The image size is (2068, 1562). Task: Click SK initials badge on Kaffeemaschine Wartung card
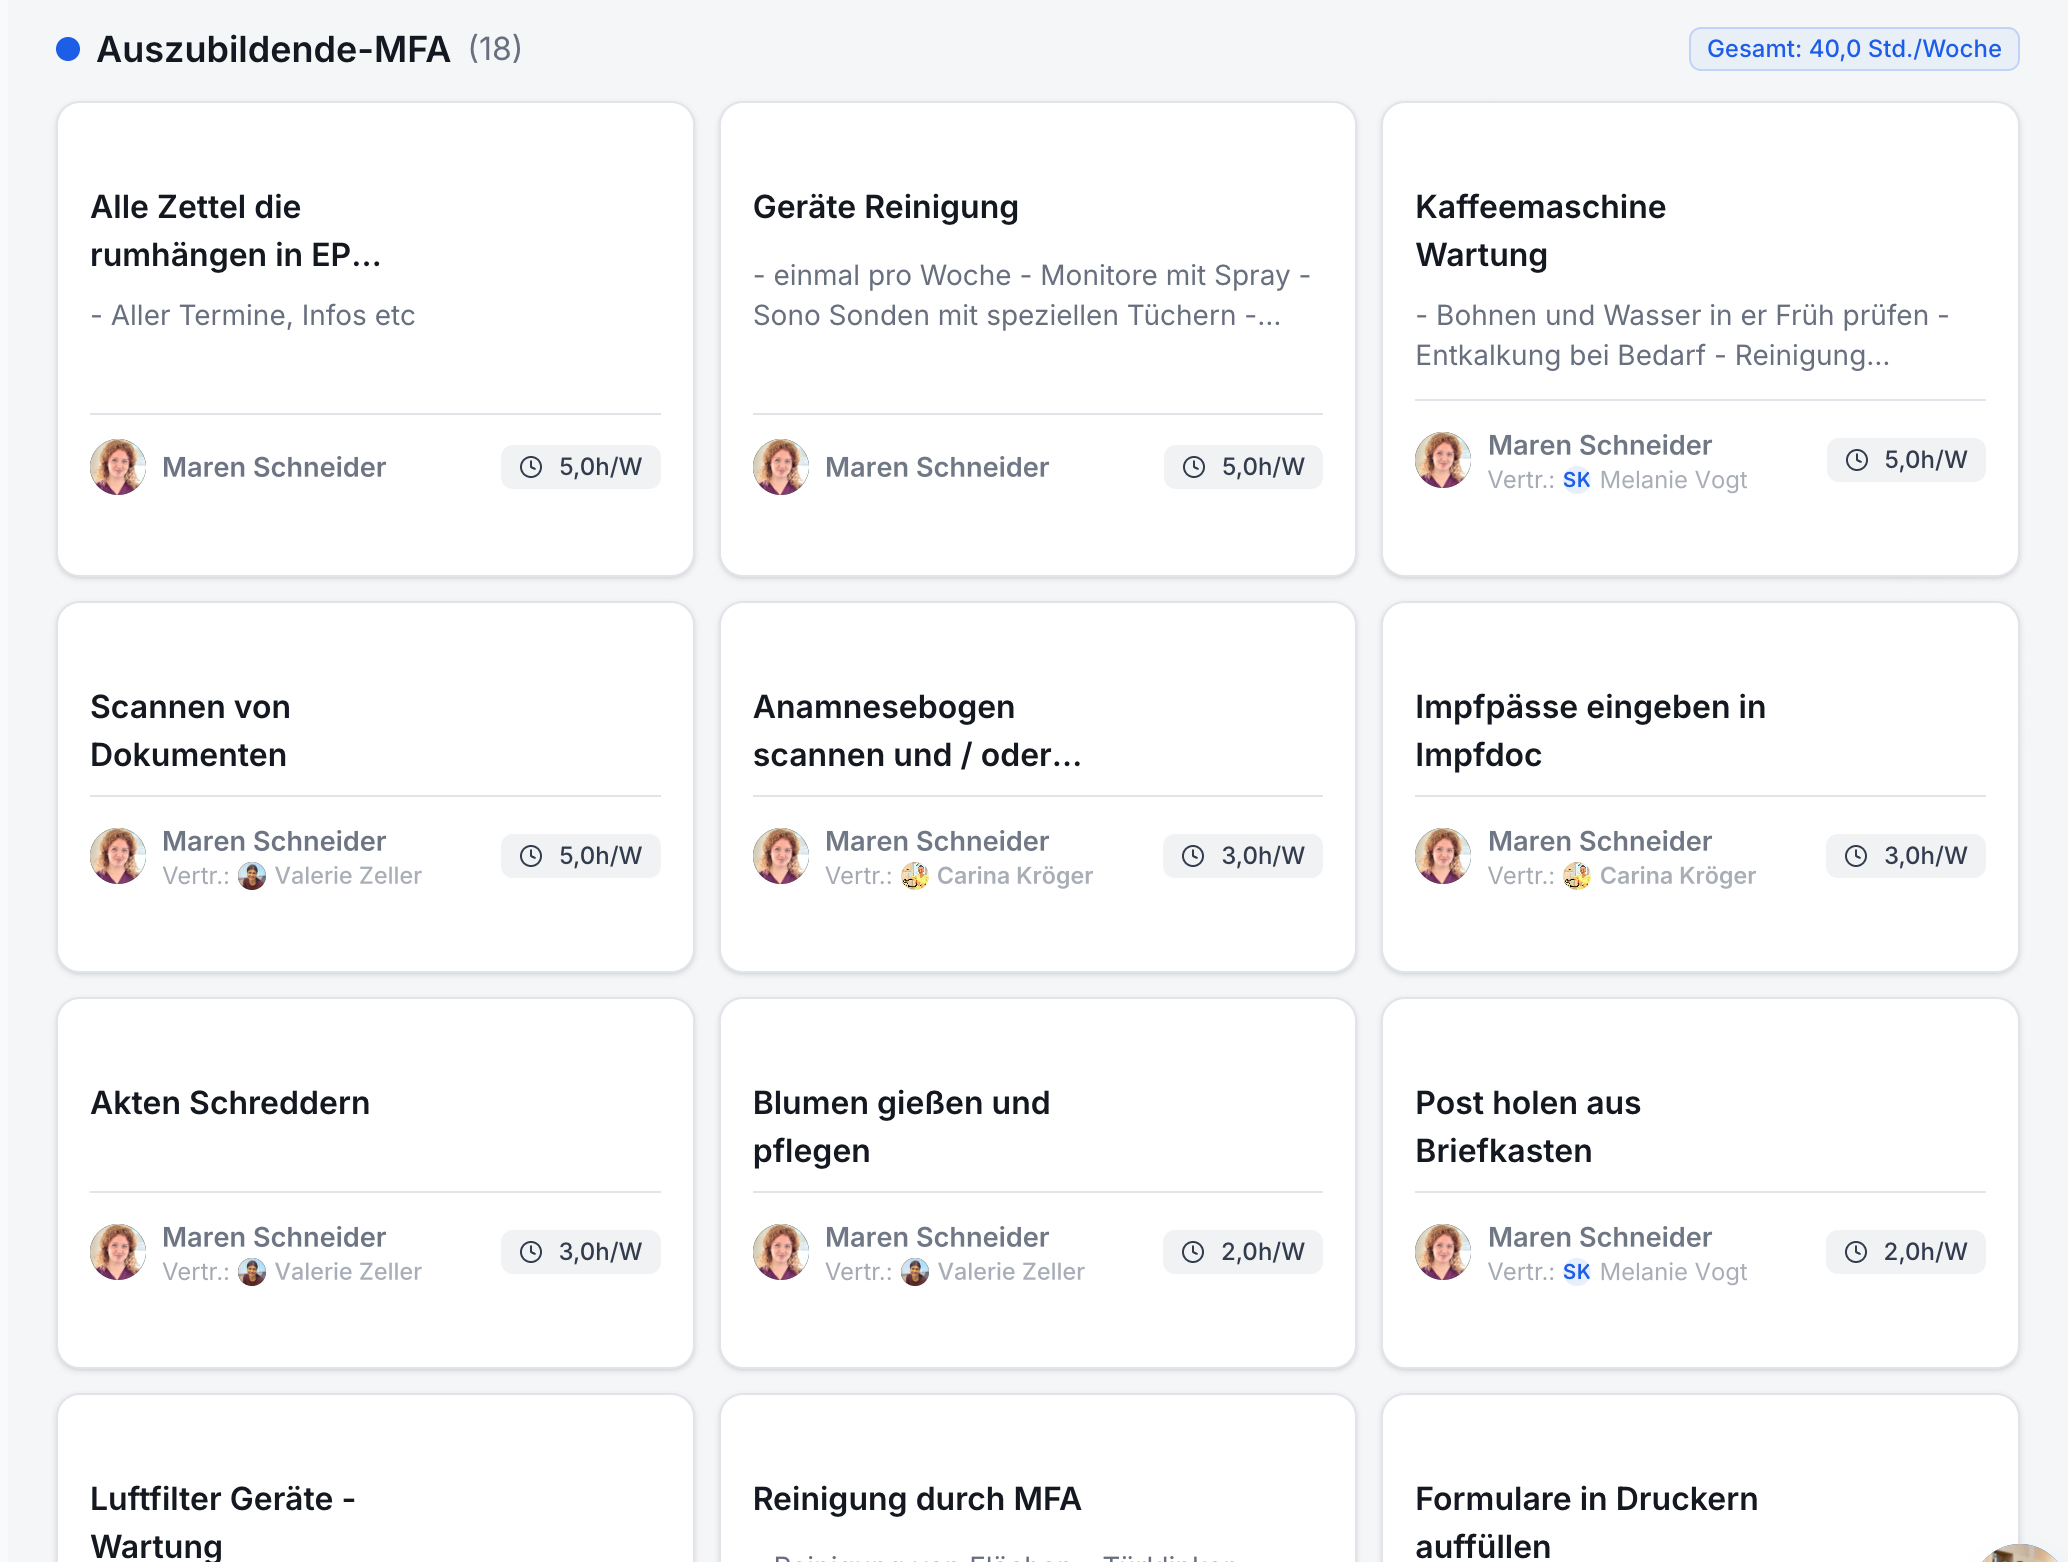pos(1576,480)
